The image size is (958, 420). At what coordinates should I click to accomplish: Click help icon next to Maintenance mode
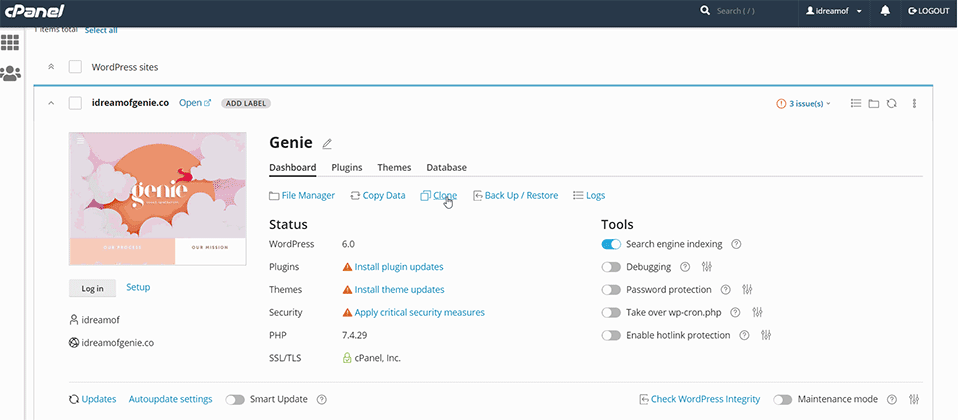[892, 399]
